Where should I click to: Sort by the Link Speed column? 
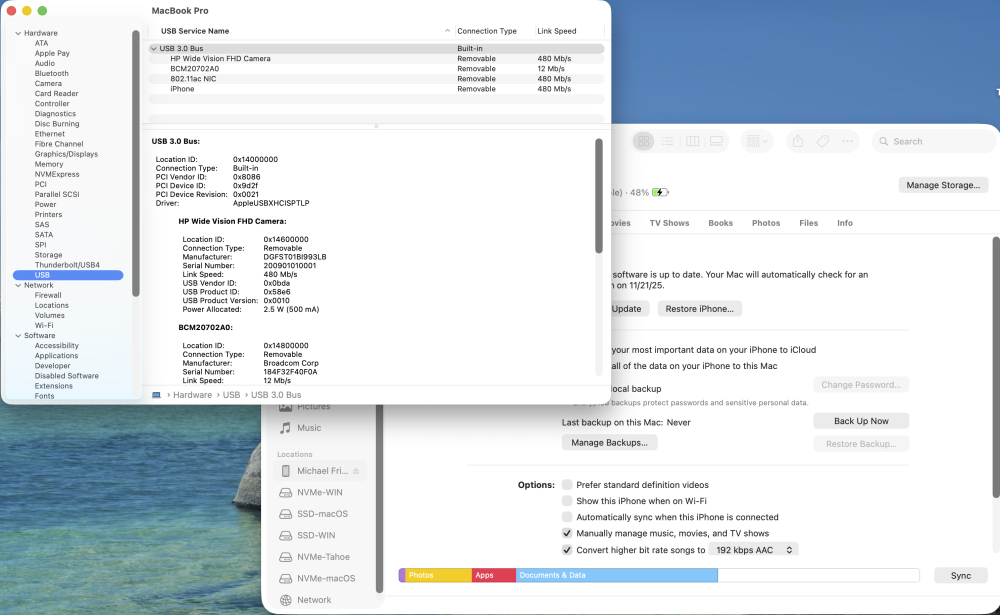click(x=568, y=31)
